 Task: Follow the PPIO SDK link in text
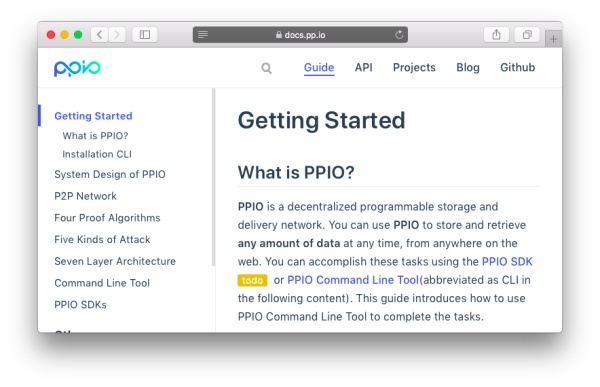click(507, 261)
